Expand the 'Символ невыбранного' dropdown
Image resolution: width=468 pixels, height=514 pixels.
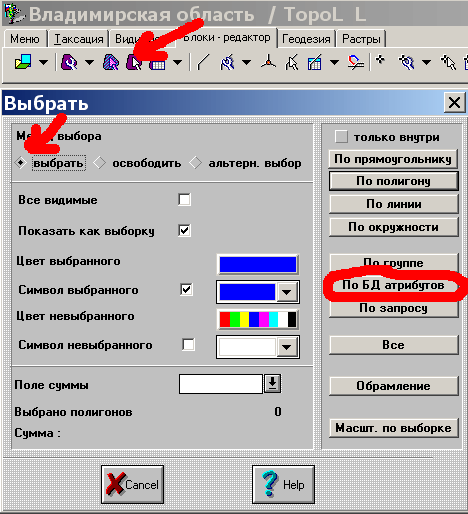tap(287, 347)
